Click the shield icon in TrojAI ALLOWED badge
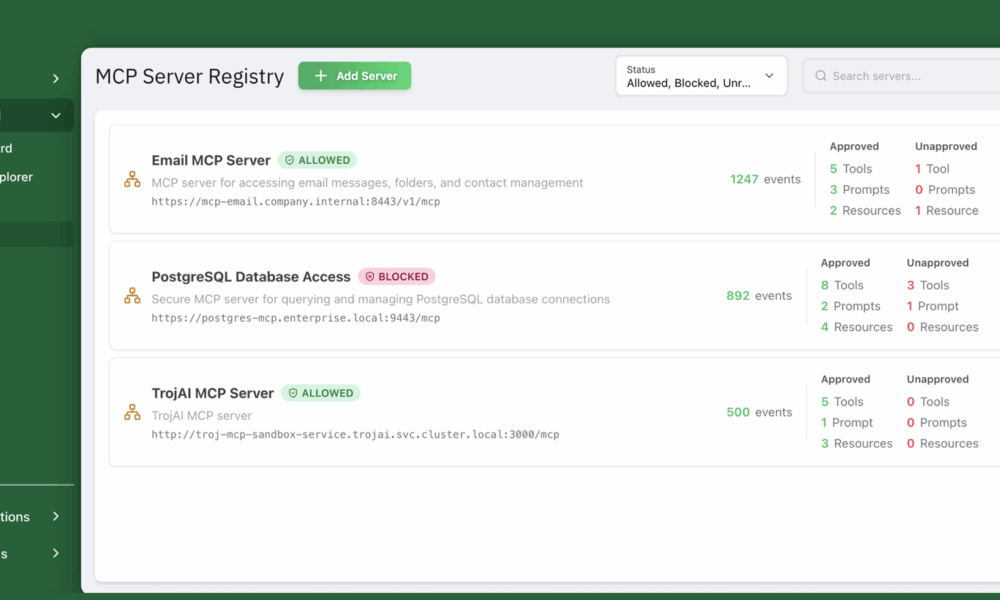1000x600 pixels. point(293,393)
